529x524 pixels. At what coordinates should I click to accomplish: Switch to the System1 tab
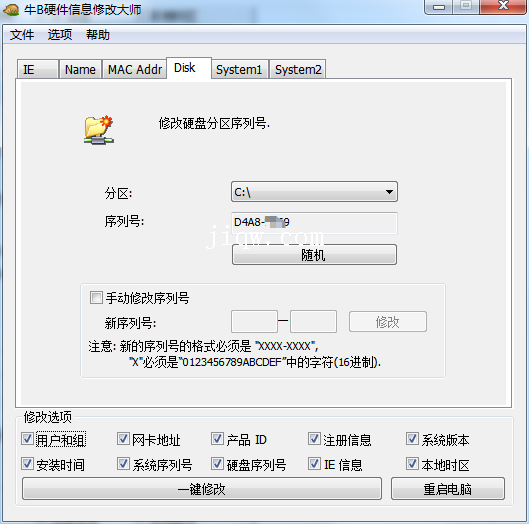(239, 69)
